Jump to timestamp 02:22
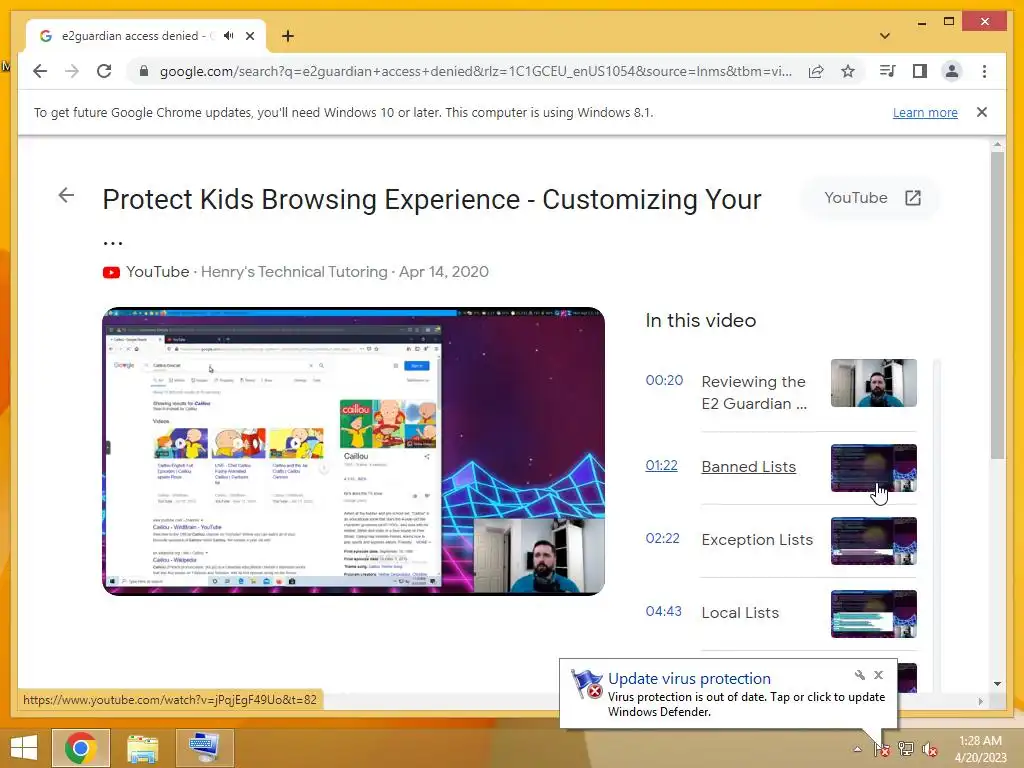Image resolution: width=1024 pixels, height=768 pixels. [x=662, y=538]
